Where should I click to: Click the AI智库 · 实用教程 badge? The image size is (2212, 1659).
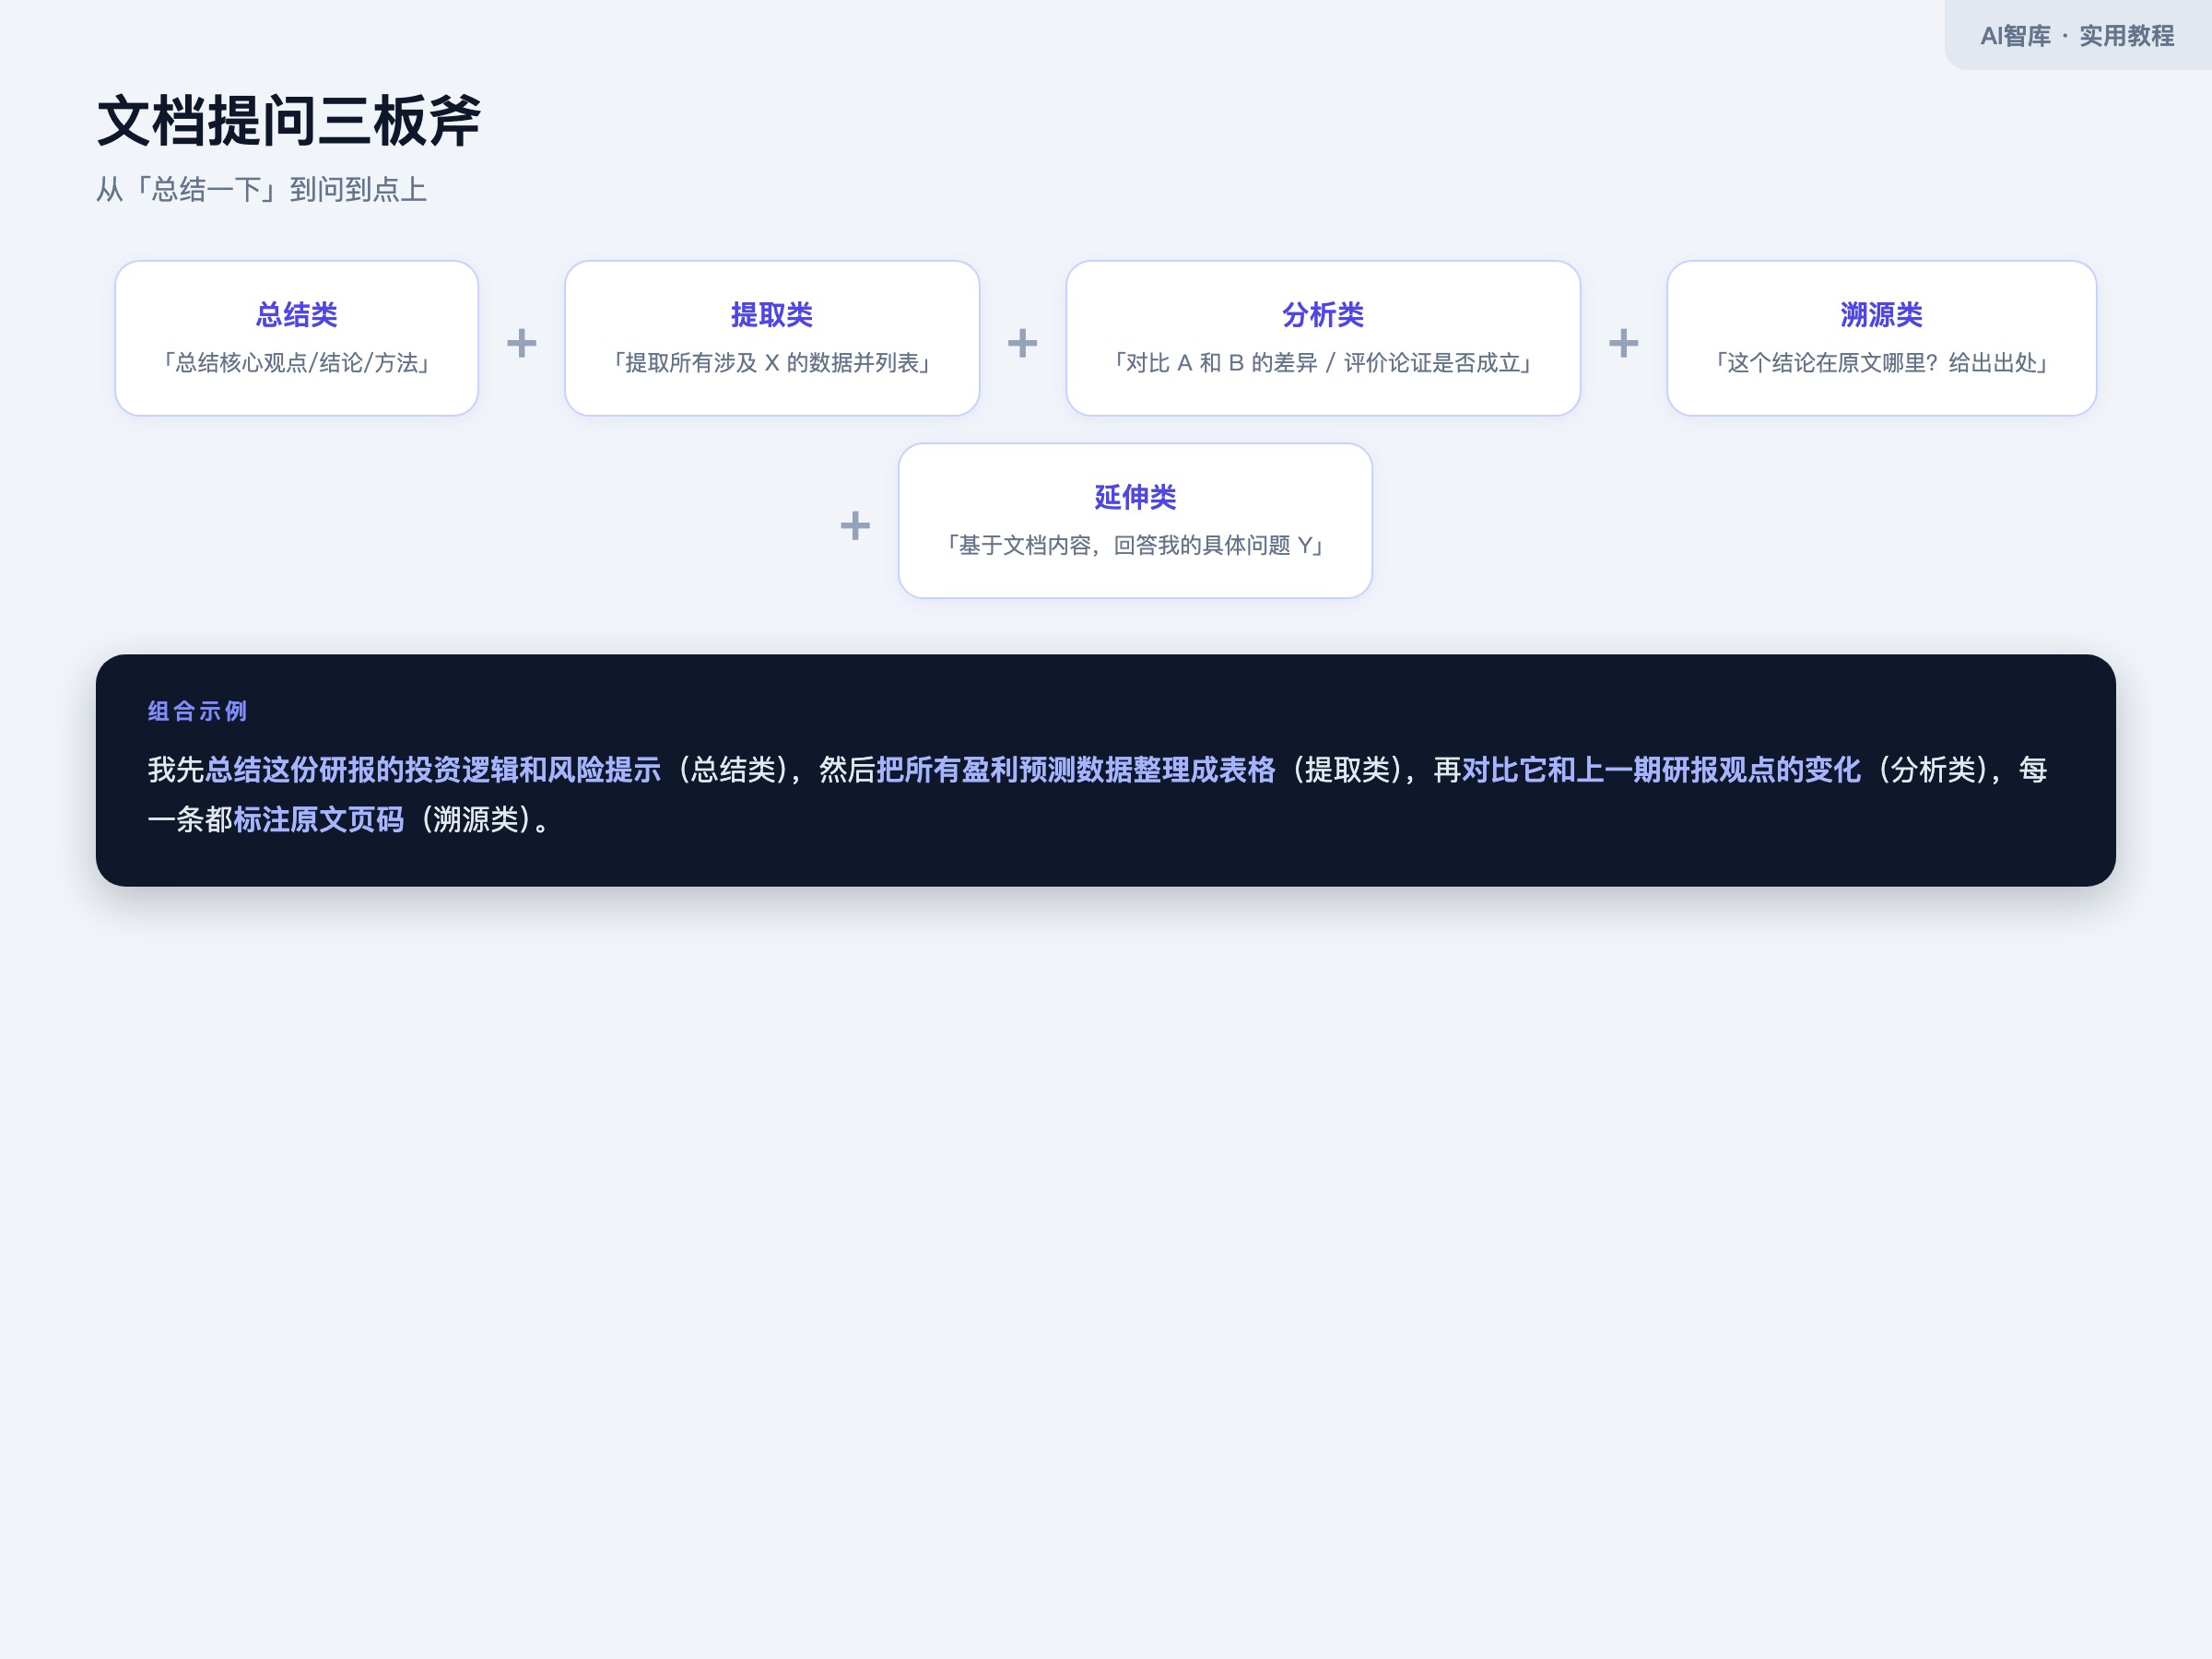(2077, 36)
